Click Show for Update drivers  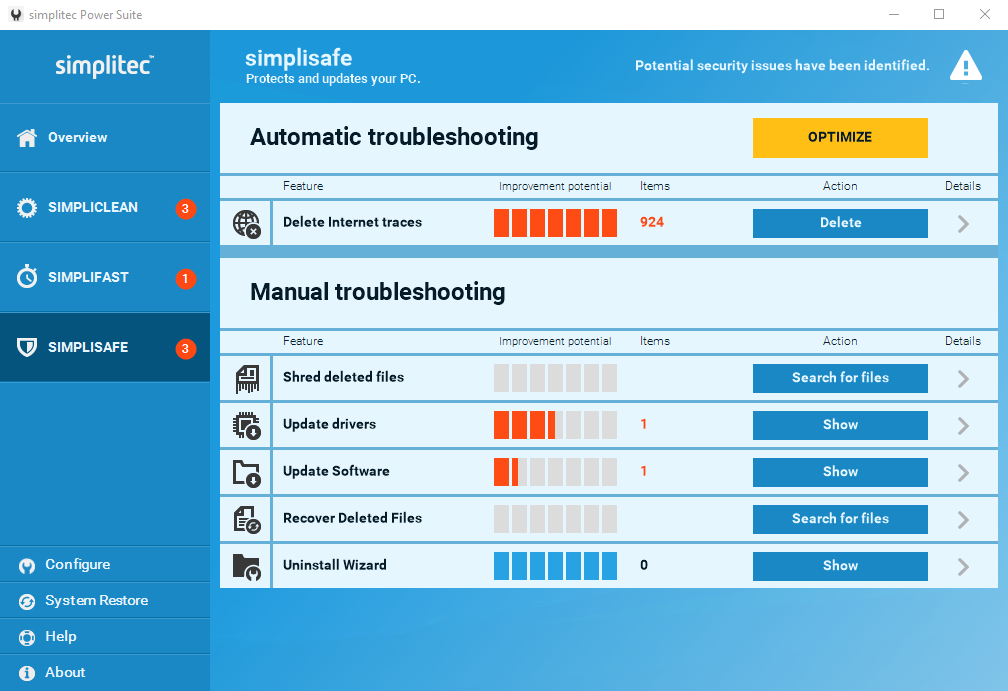click(x=840, y=425)
